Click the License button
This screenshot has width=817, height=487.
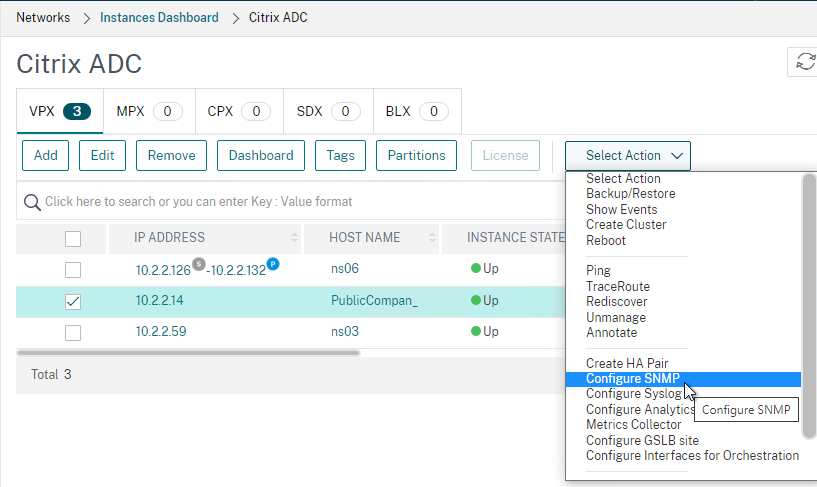click(505, 156)
